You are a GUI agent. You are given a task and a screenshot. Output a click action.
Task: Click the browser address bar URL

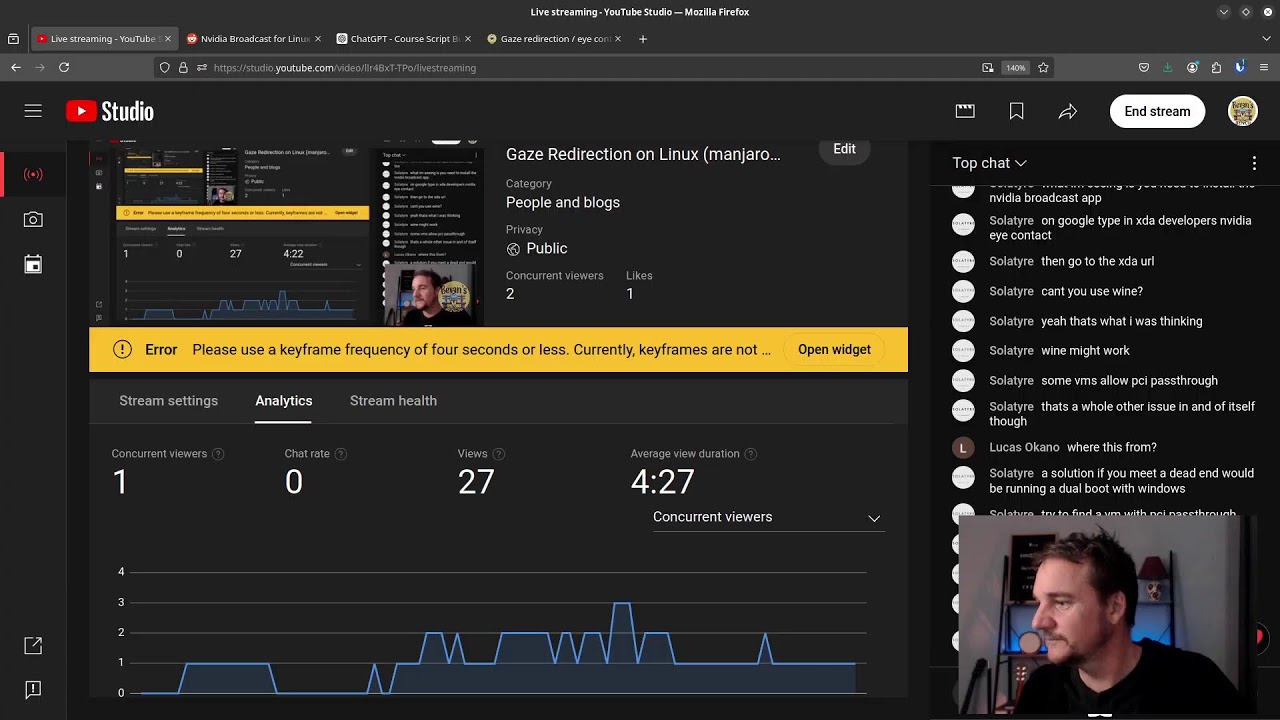(x=345, y=68)
